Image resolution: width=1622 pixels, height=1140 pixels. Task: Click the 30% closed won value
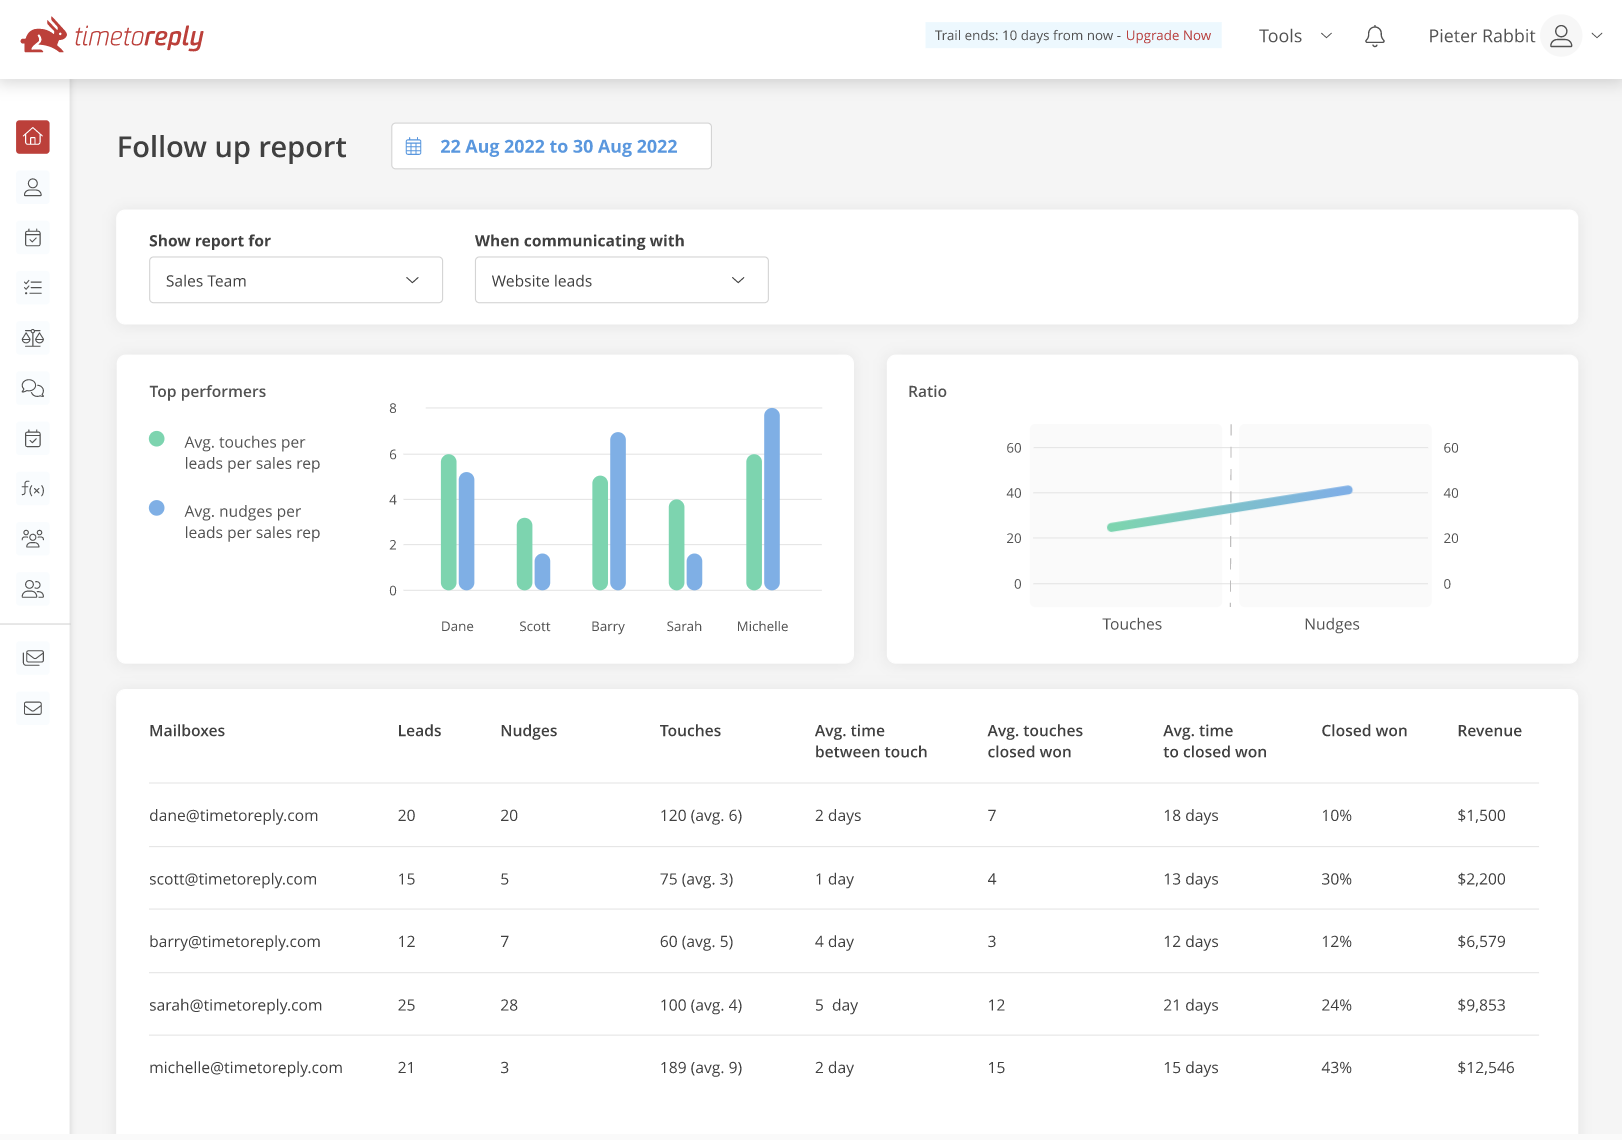click(x=1336, y=879)
